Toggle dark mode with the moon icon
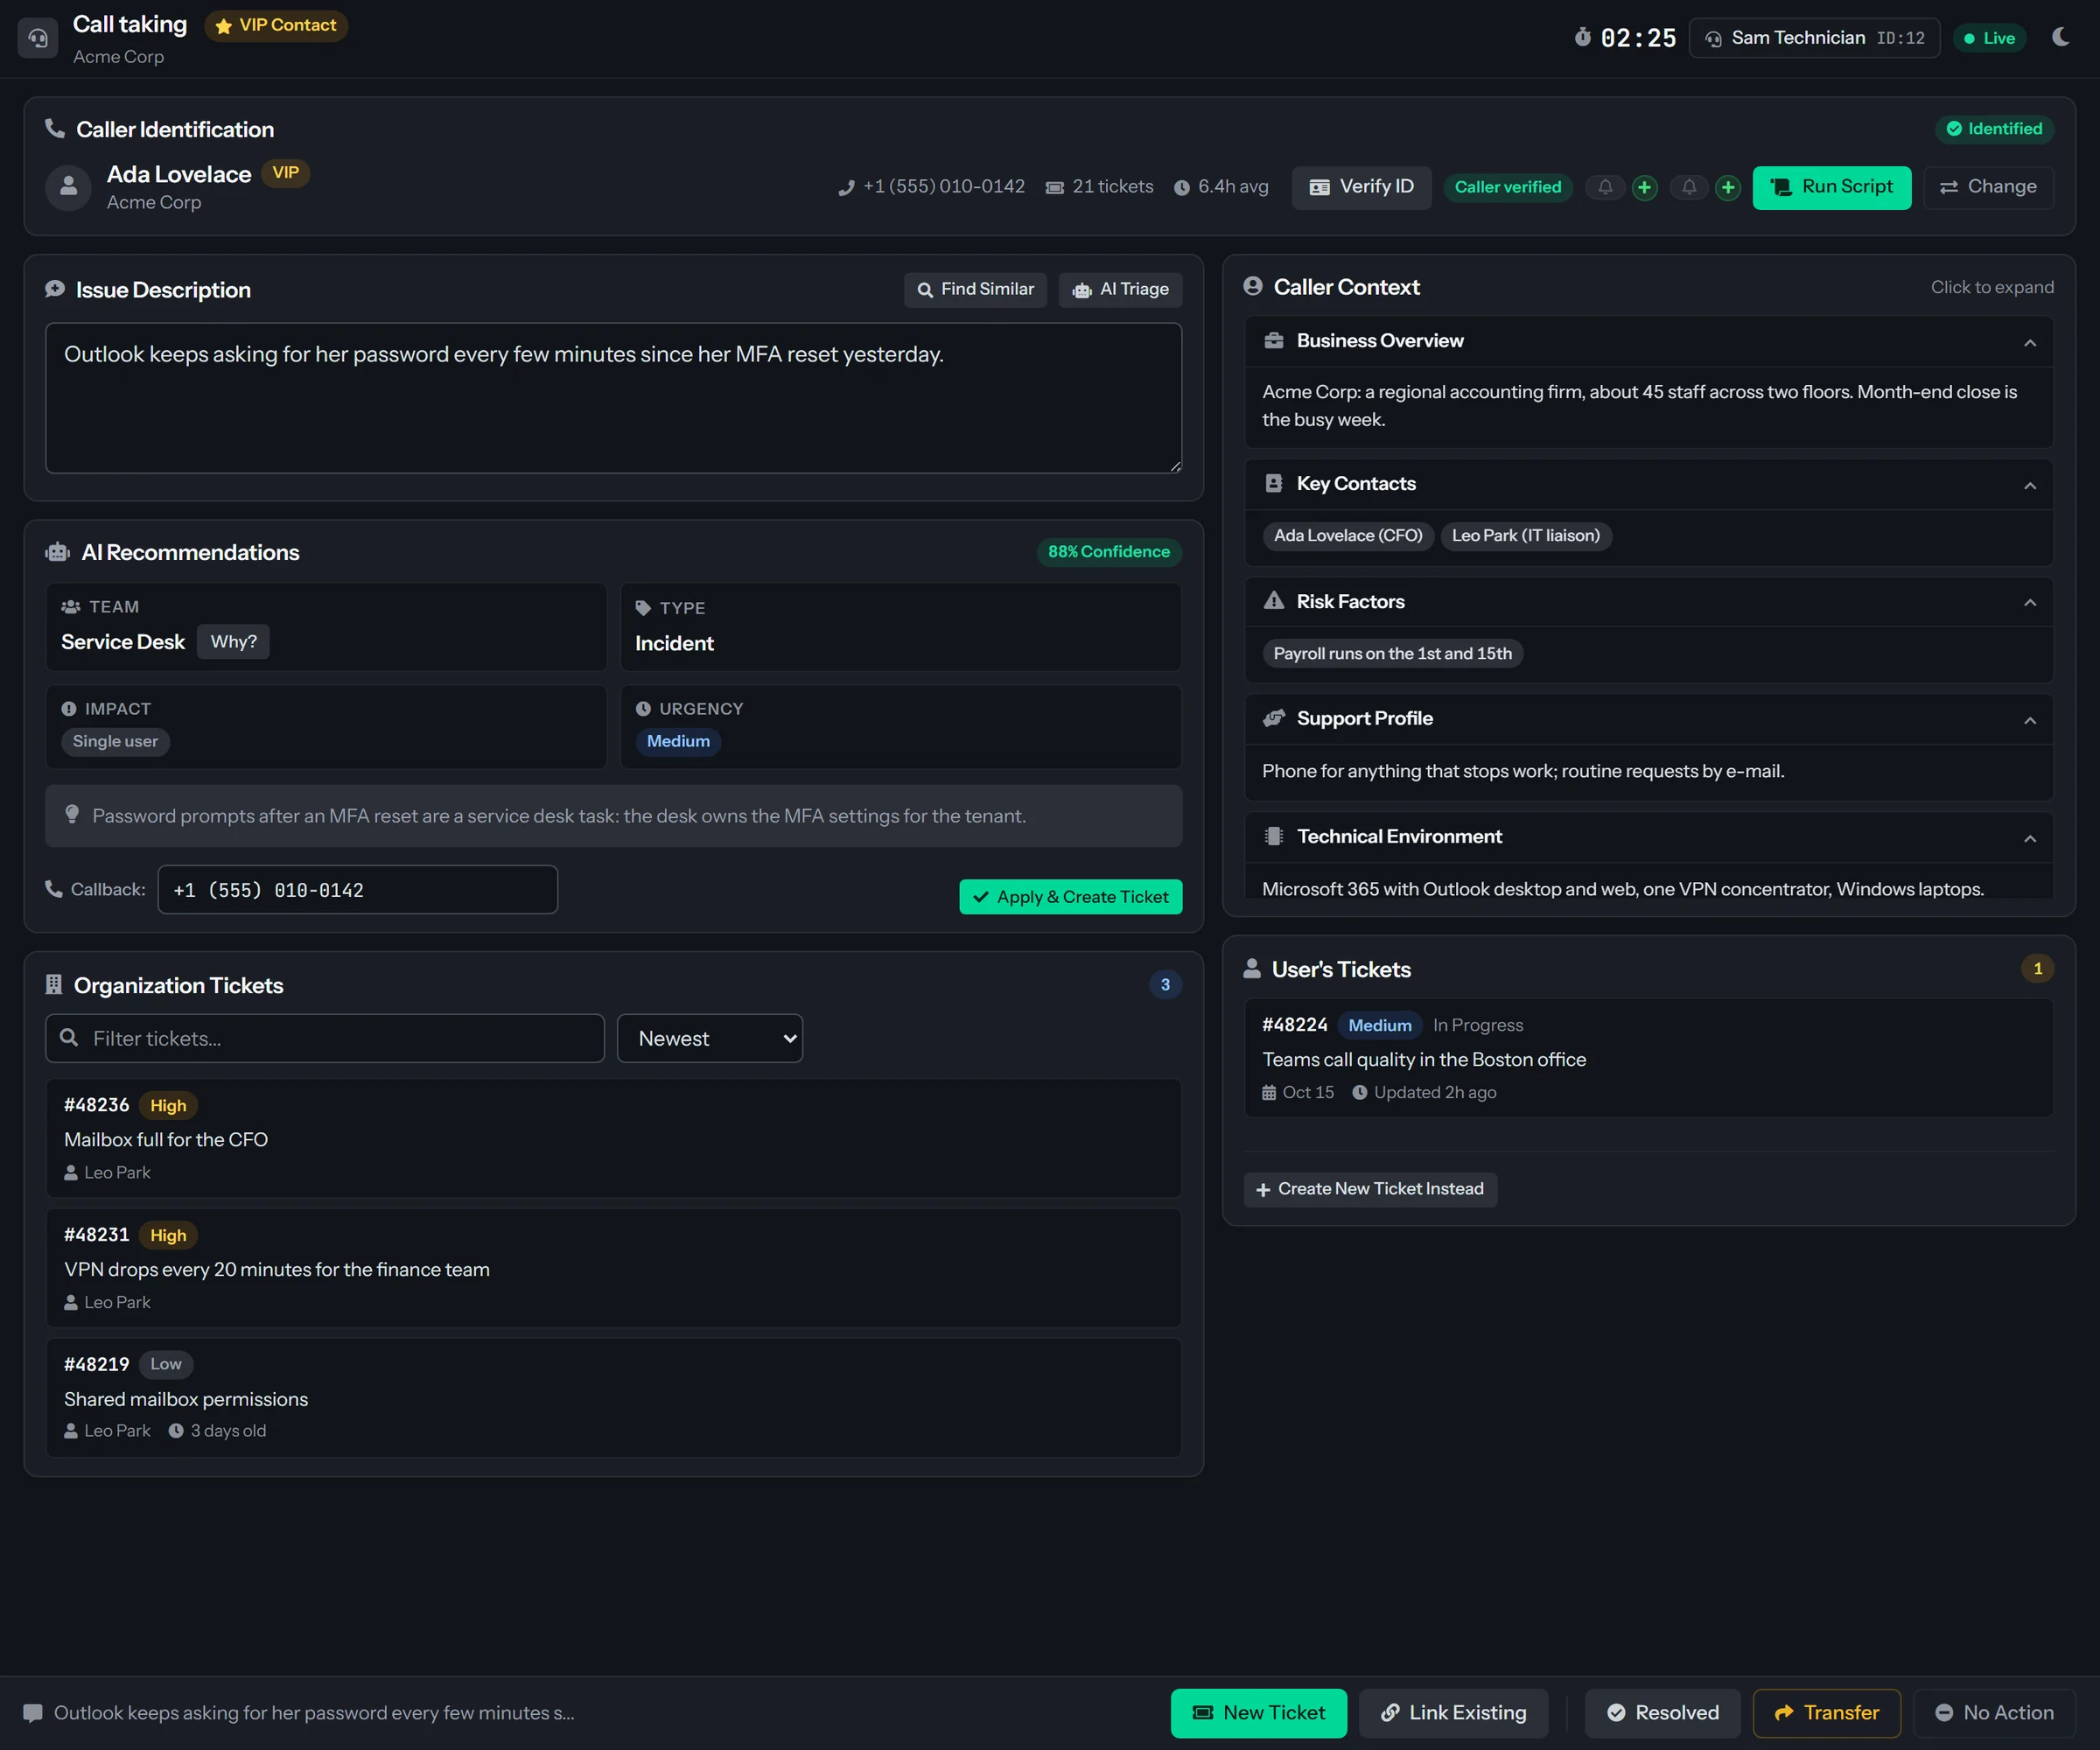 click(x=2060, y=37)
